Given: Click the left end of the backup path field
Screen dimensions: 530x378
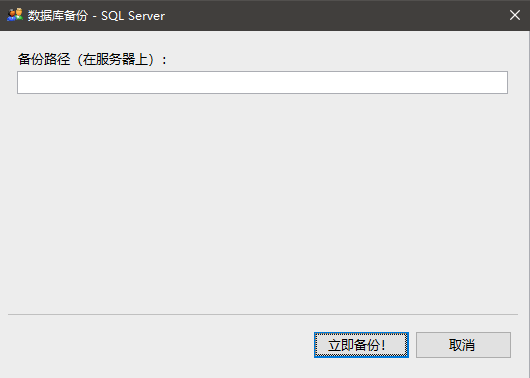Looking at the screenshot, I should coord(24,82).
